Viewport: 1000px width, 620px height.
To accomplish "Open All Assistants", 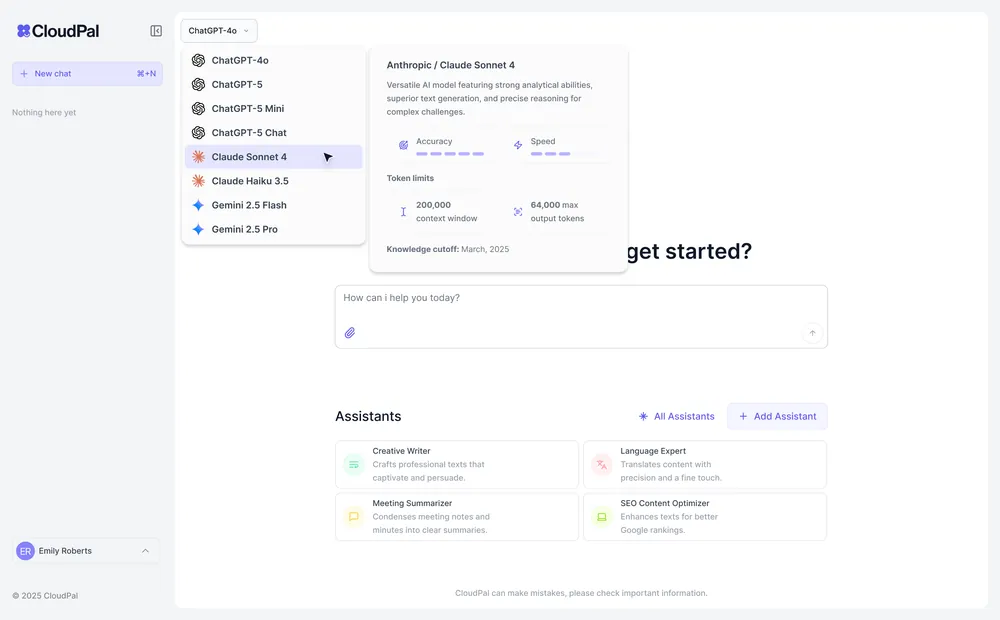I will pyautogui.click(x=677, y=417).
